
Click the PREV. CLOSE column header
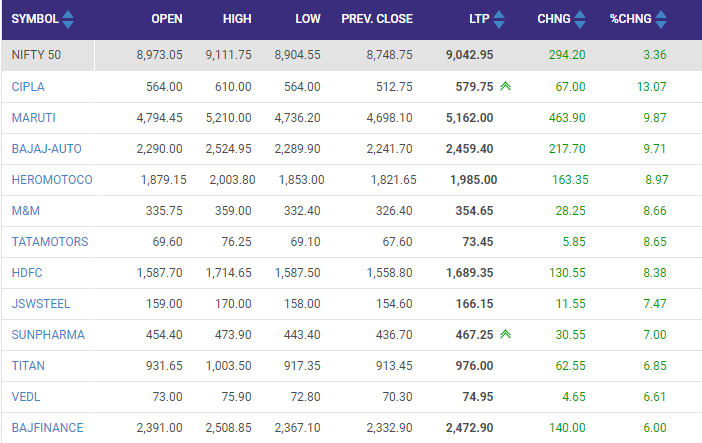(376, 19)
